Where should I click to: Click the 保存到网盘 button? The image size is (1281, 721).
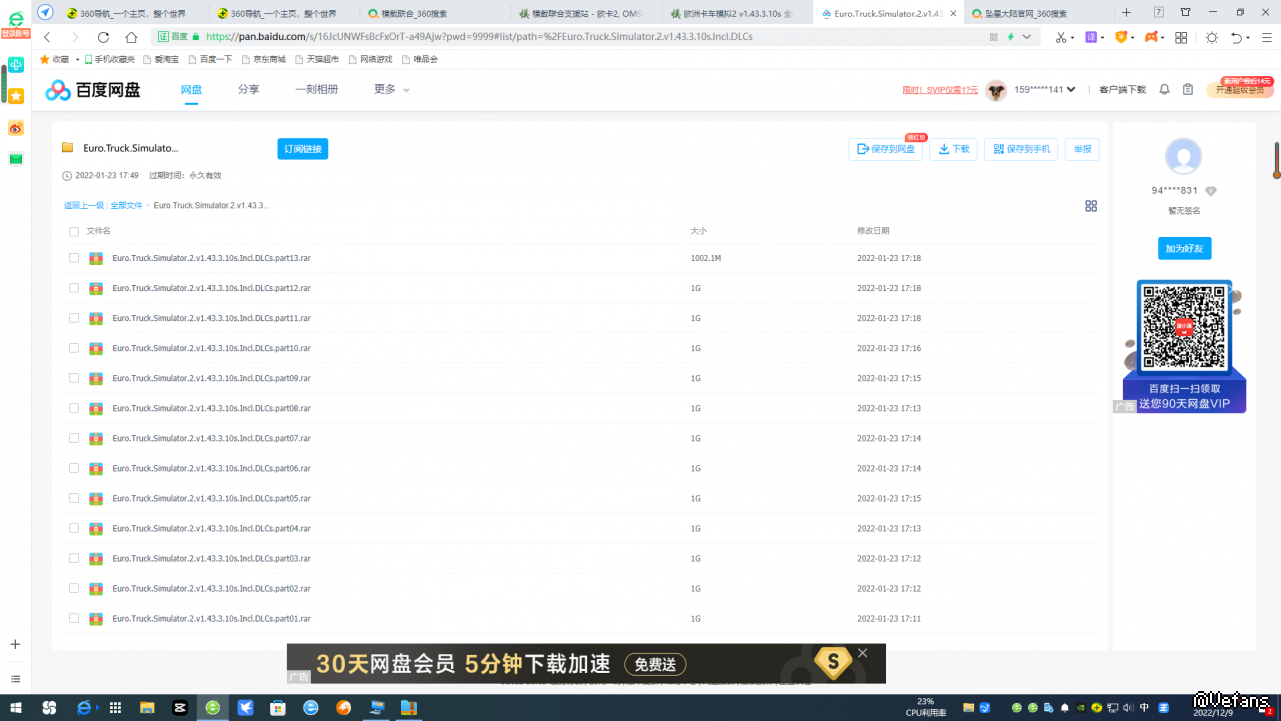(886, 149)
